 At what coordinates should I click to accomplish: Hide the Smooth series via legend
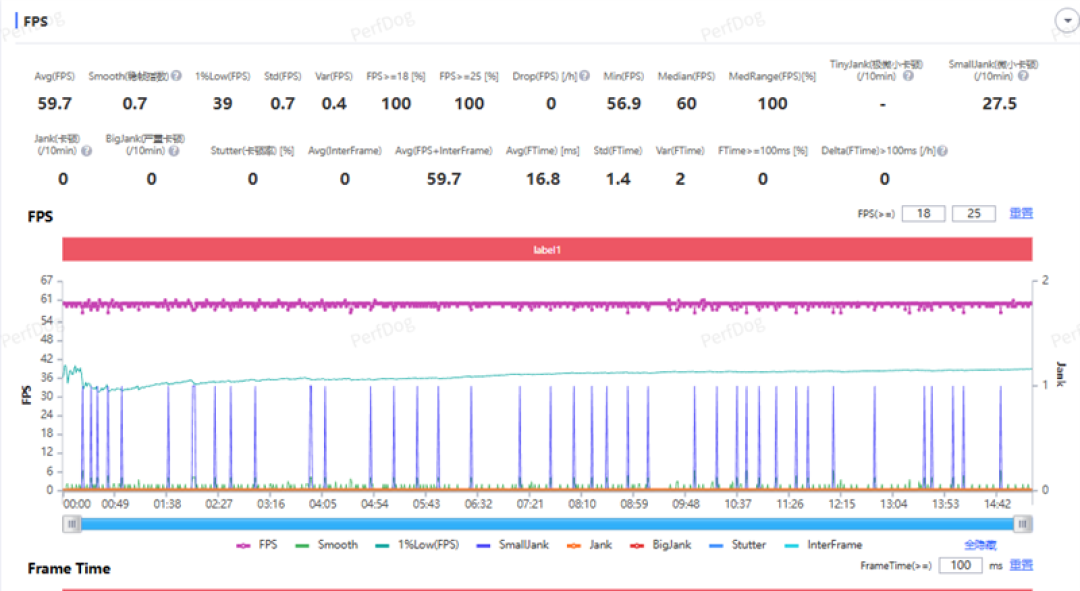click(x=326, y=545)
